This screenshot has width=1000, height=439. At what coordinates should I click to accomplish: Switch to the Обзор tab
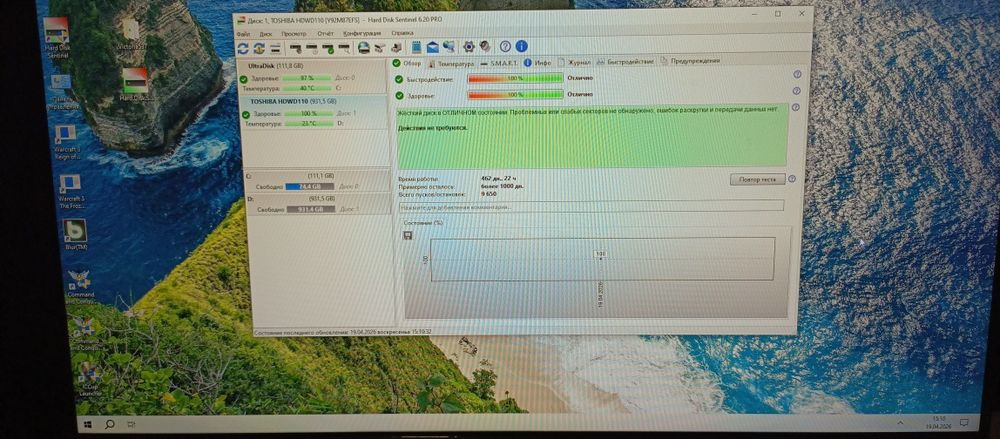pyautogui.click(x=406, y=63)
